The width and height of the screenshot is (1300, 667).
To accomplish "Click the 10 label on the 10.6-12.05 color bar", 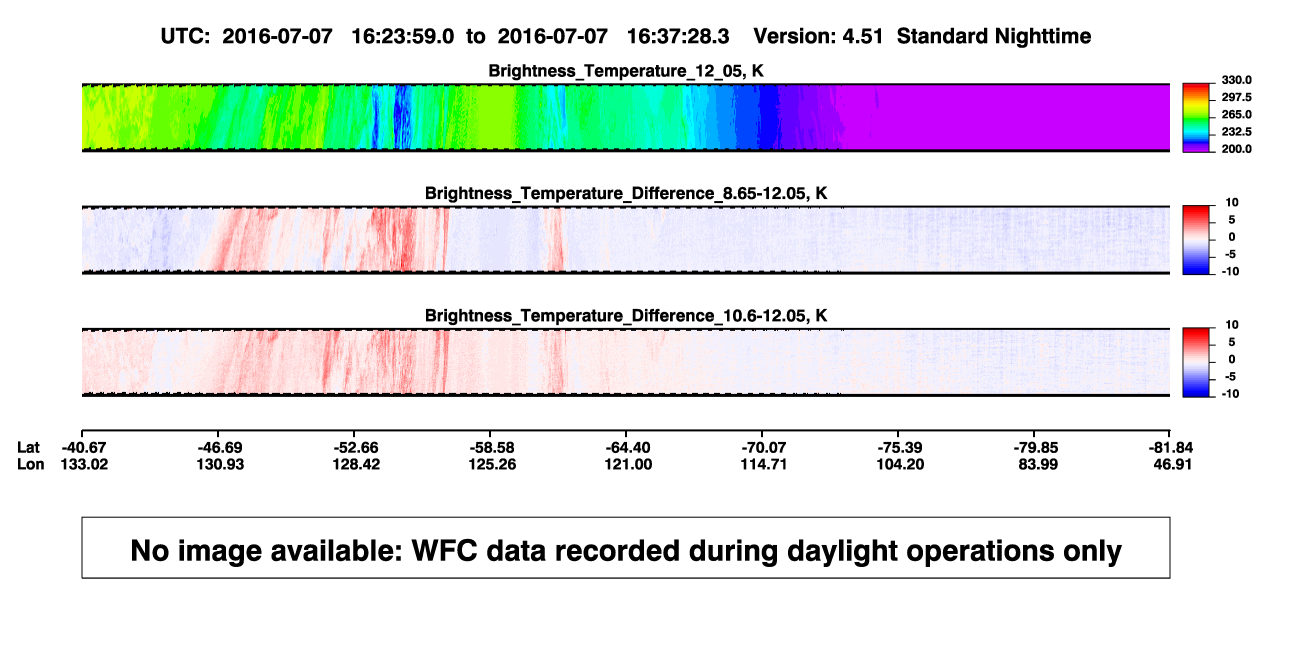I will click(x=1232, y=325).
